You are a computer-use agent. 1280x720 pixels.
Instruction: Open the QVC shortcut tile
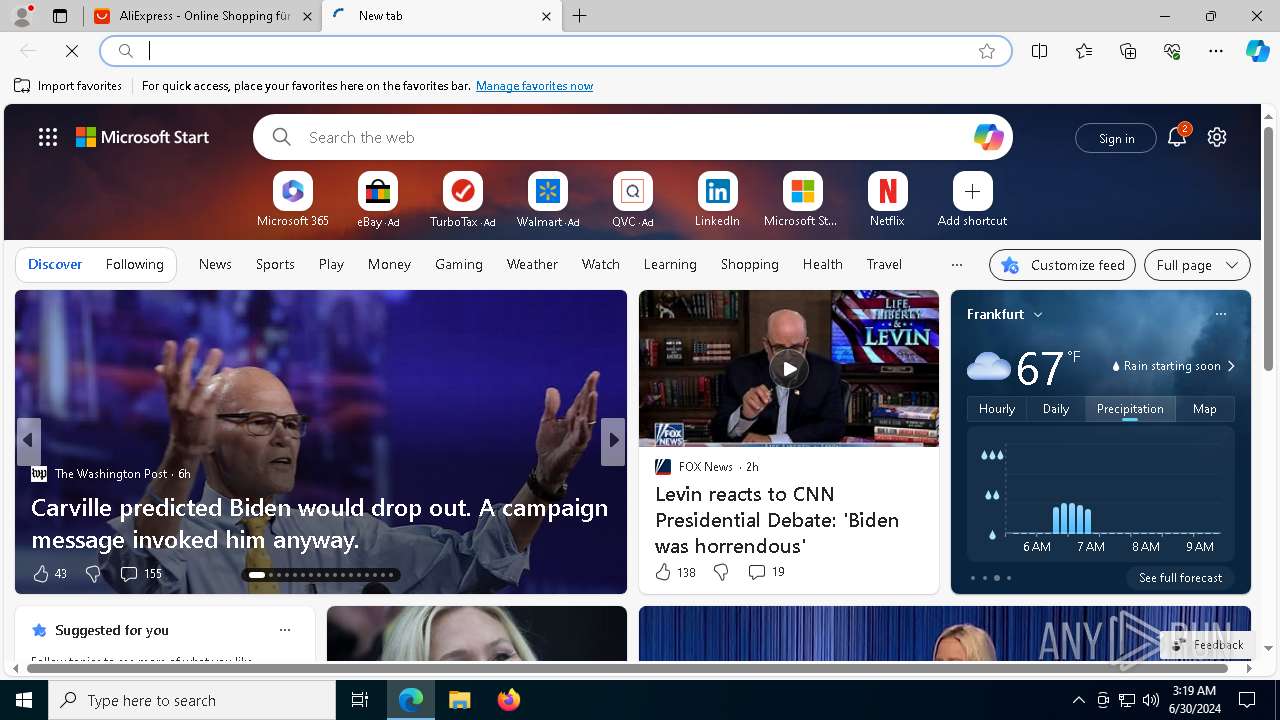click(x=632, y=191)
